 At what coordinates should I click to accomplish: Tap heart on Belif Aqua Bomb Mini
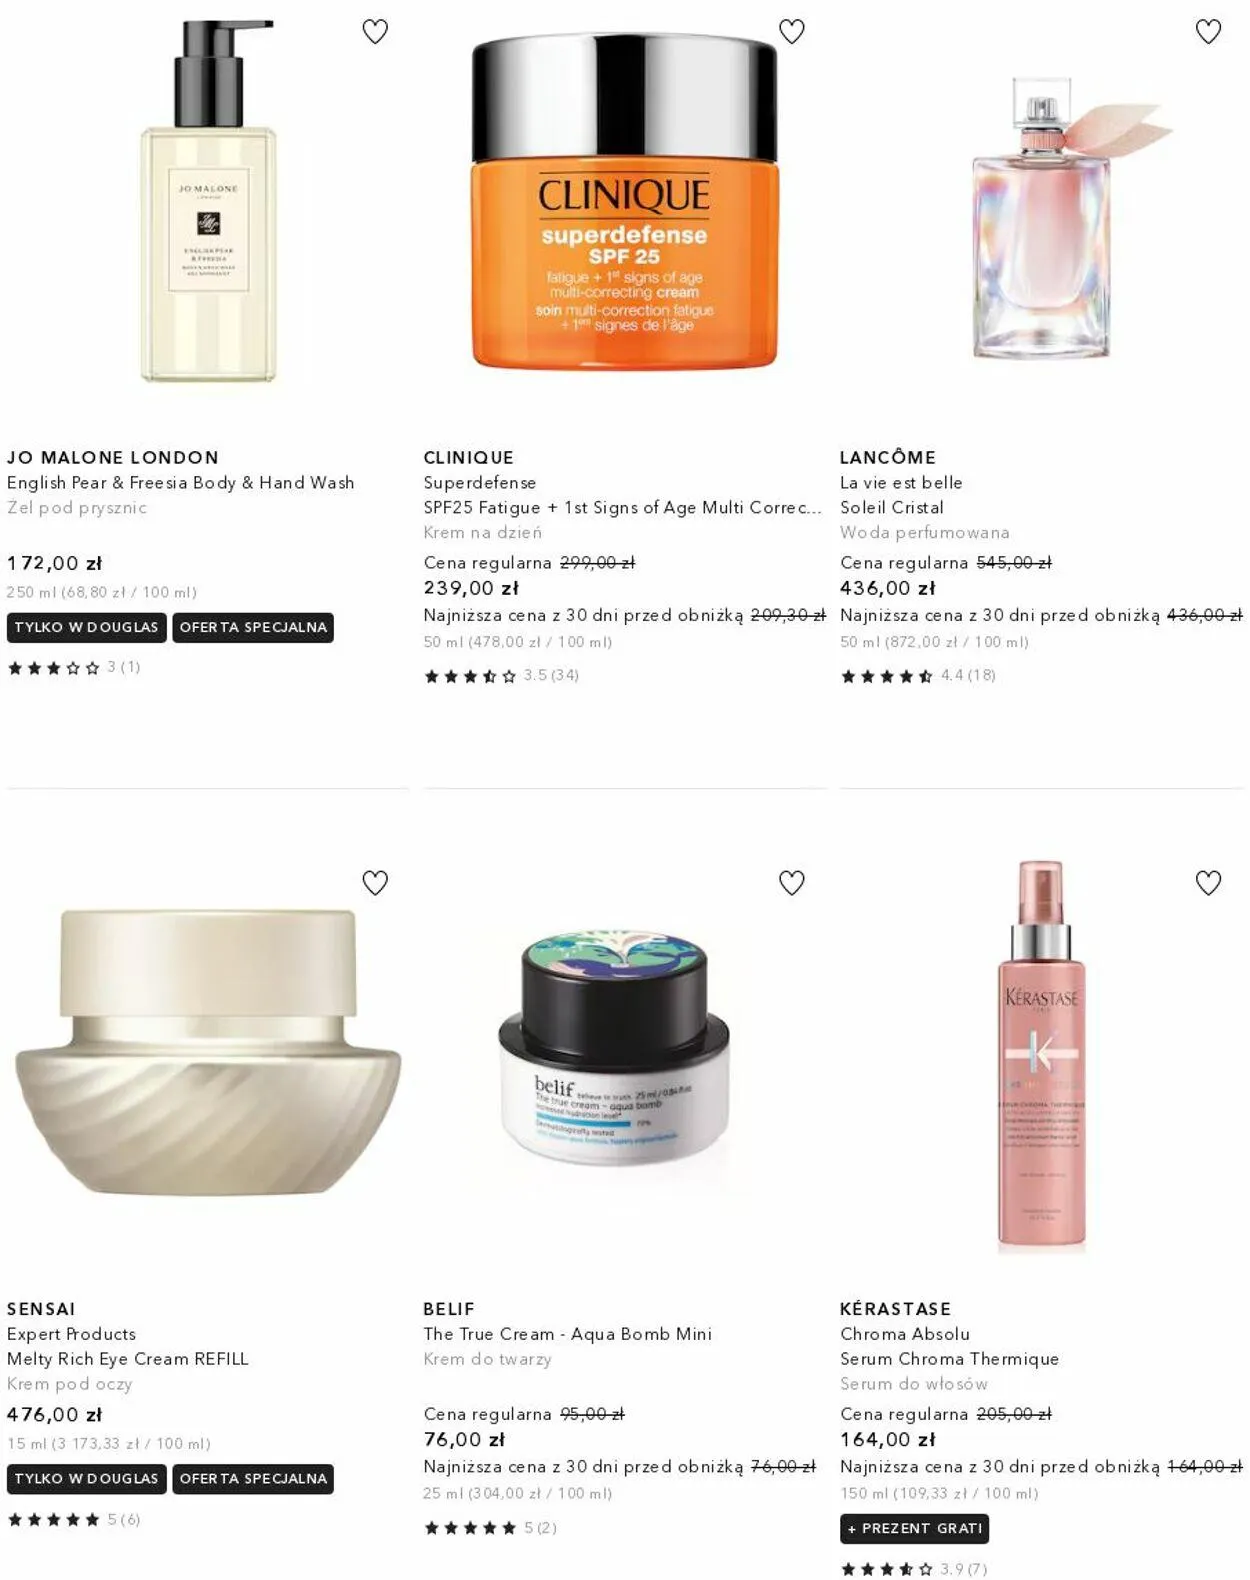[x=792, y=883]
